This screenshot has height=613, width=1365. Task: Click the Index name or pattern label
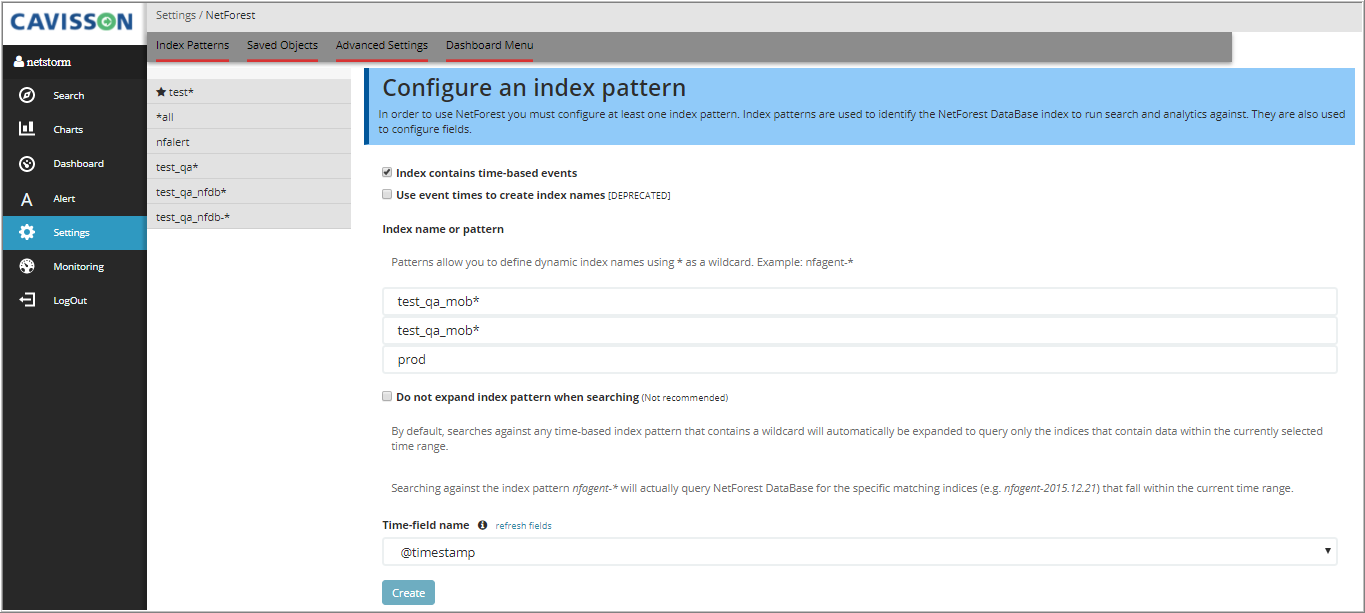pos(443,229)
